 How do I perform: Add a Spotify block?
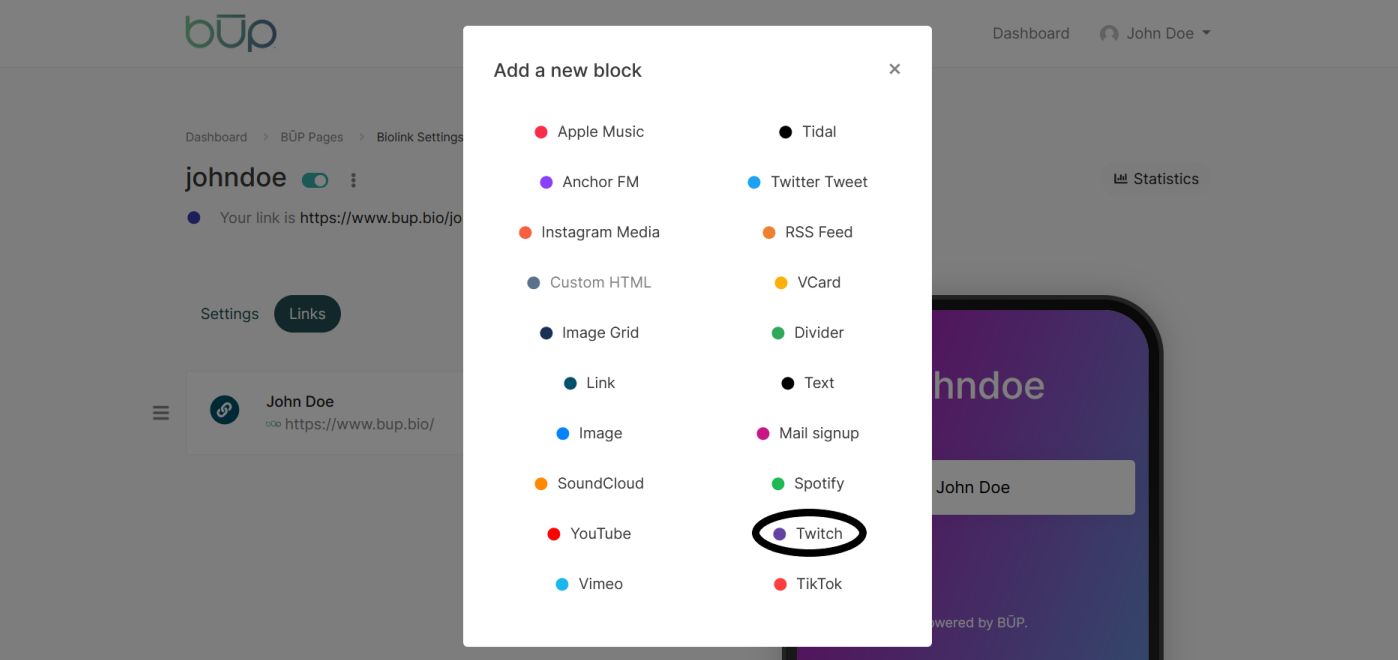pos(808,483)
